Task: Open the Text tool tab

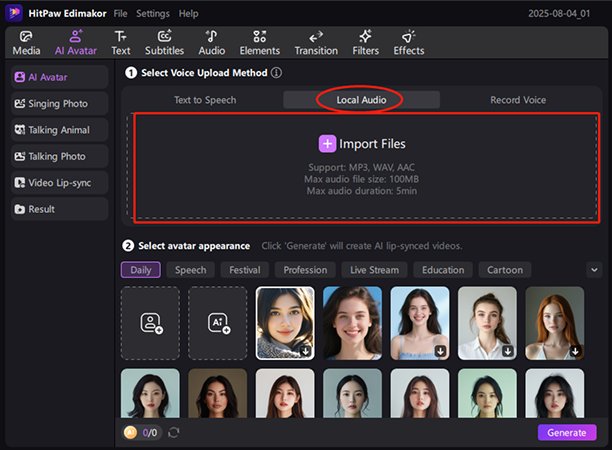Action: coord(121,43)
